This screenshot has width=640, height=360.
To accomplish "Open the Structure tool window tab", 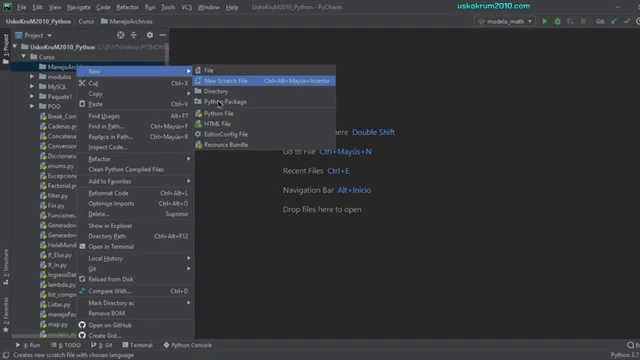I will point(6,267).
